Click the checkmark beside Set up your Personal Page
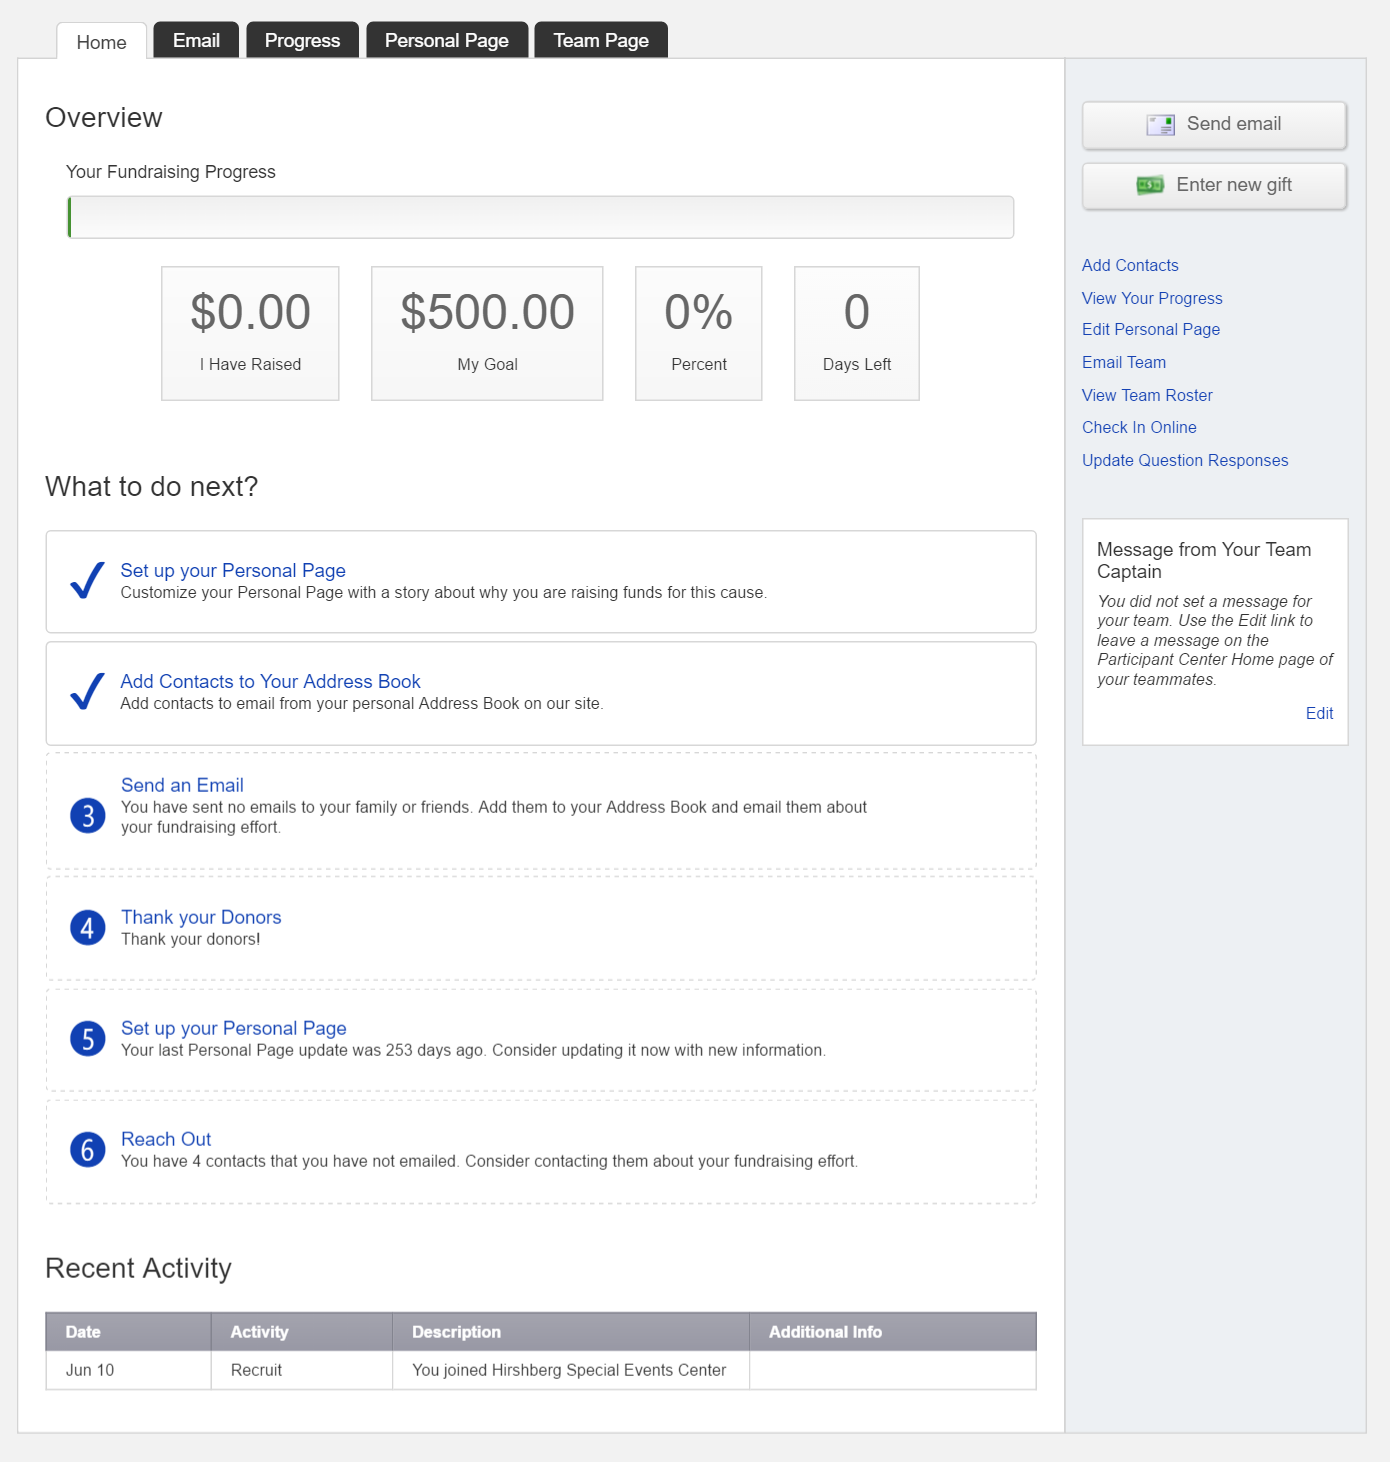The width and height of the screenshot is (1390, 1462). (88, 580)
